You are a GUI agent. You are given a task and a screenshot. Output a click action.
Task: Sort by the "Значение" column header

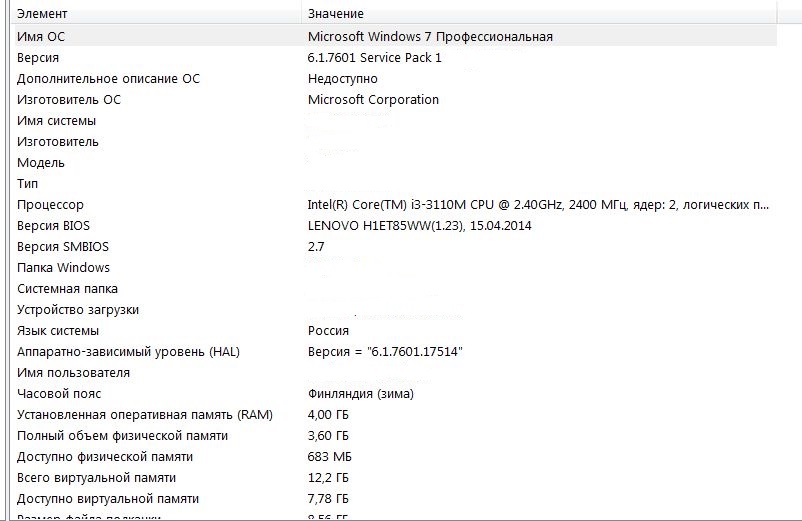pos(336,14)
